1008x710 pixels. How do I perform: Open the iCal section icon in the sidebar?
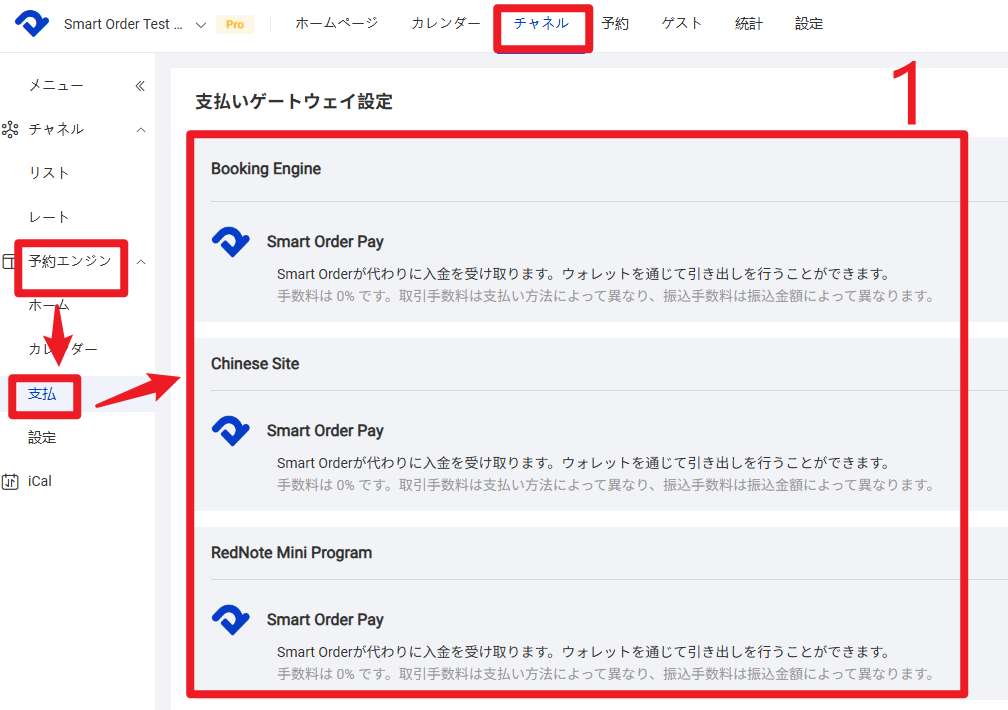(x=10, y=481)
